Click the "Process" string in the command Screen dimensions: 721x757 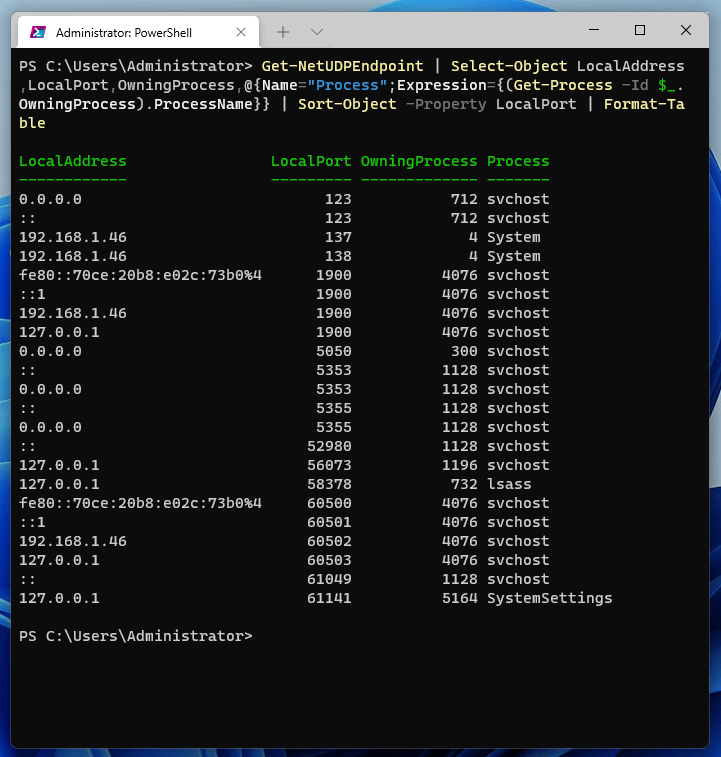(347, 85)
